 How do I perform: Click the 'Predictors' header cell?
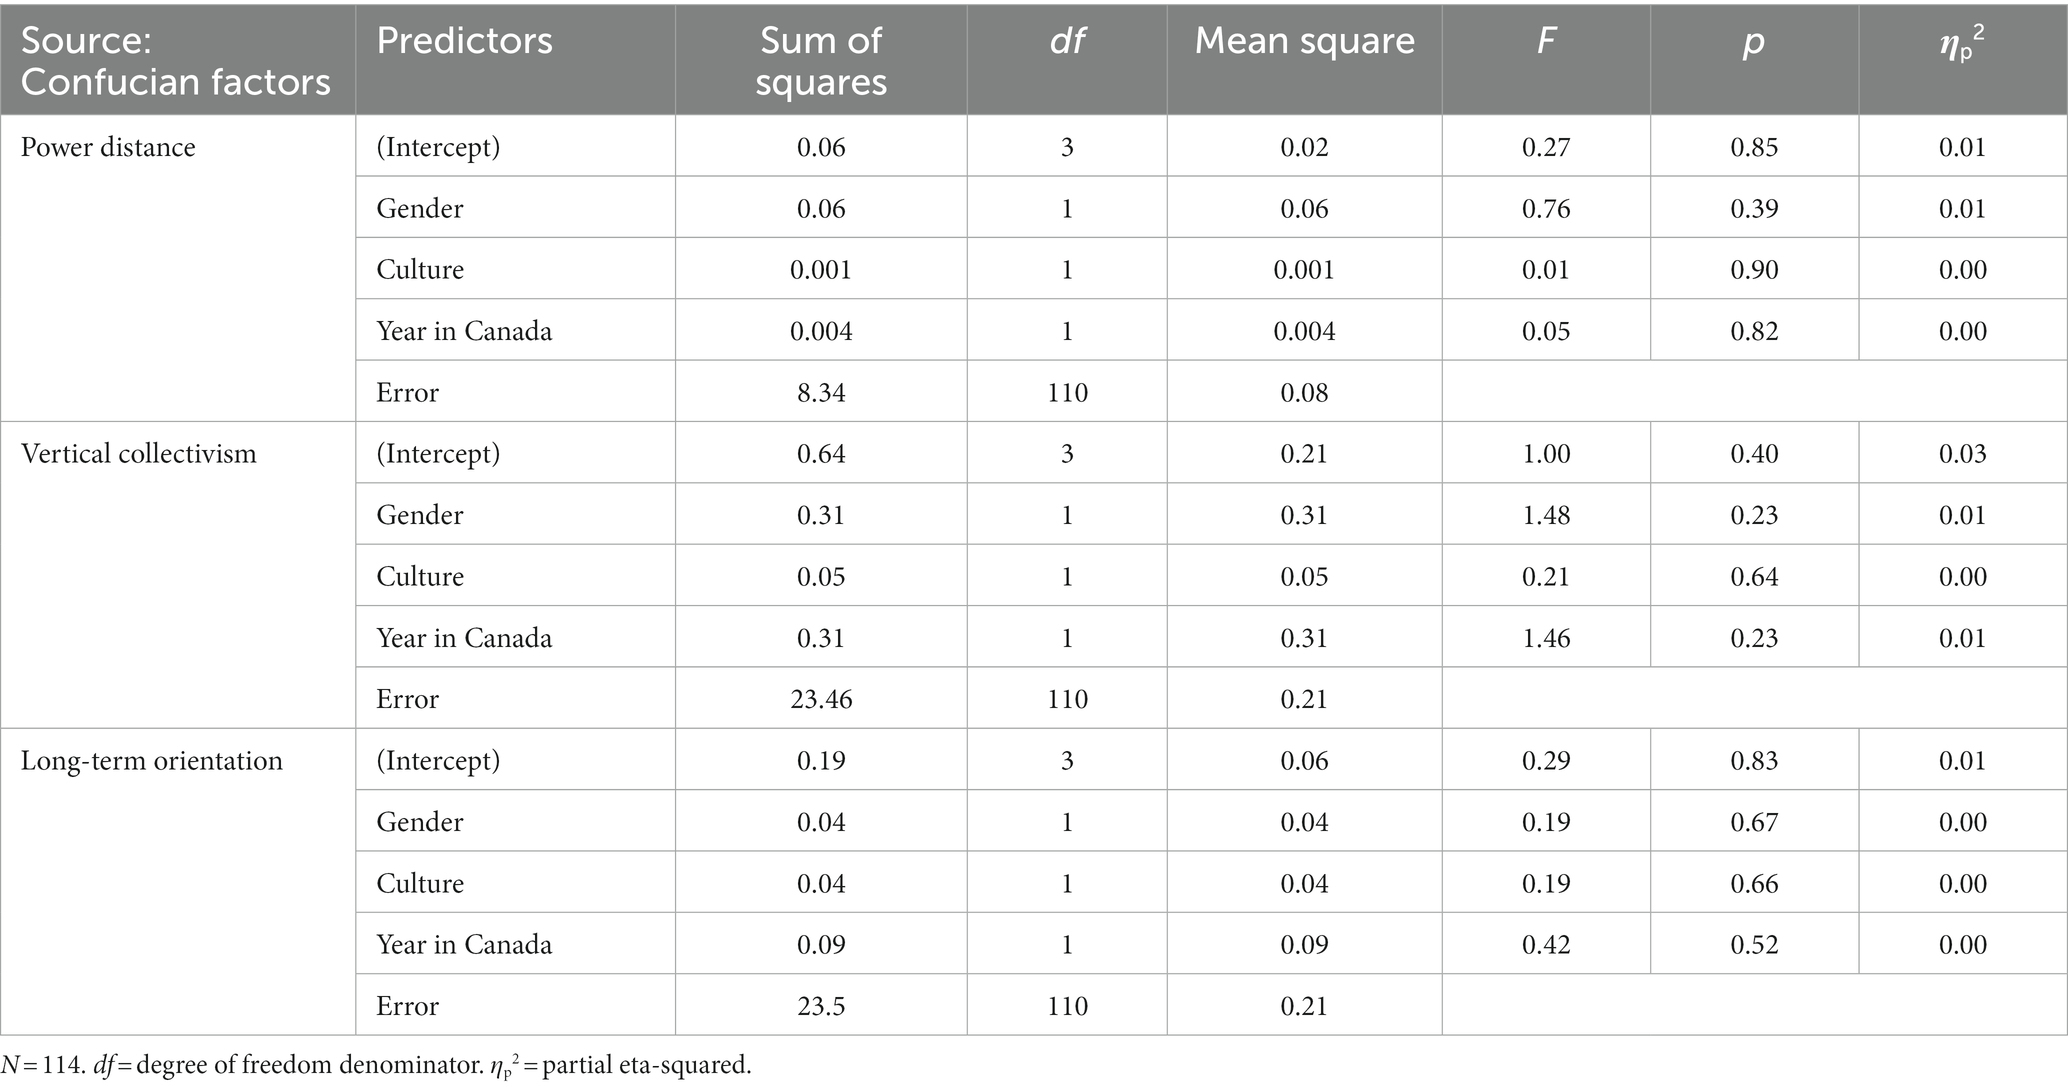[x=464, y=41]
